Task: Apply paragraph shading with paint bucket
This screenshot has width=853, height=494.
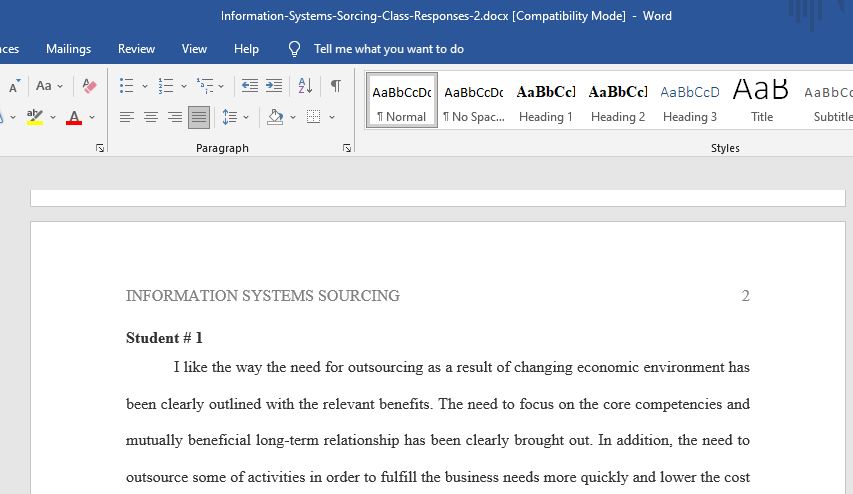Action: point(275,117)
